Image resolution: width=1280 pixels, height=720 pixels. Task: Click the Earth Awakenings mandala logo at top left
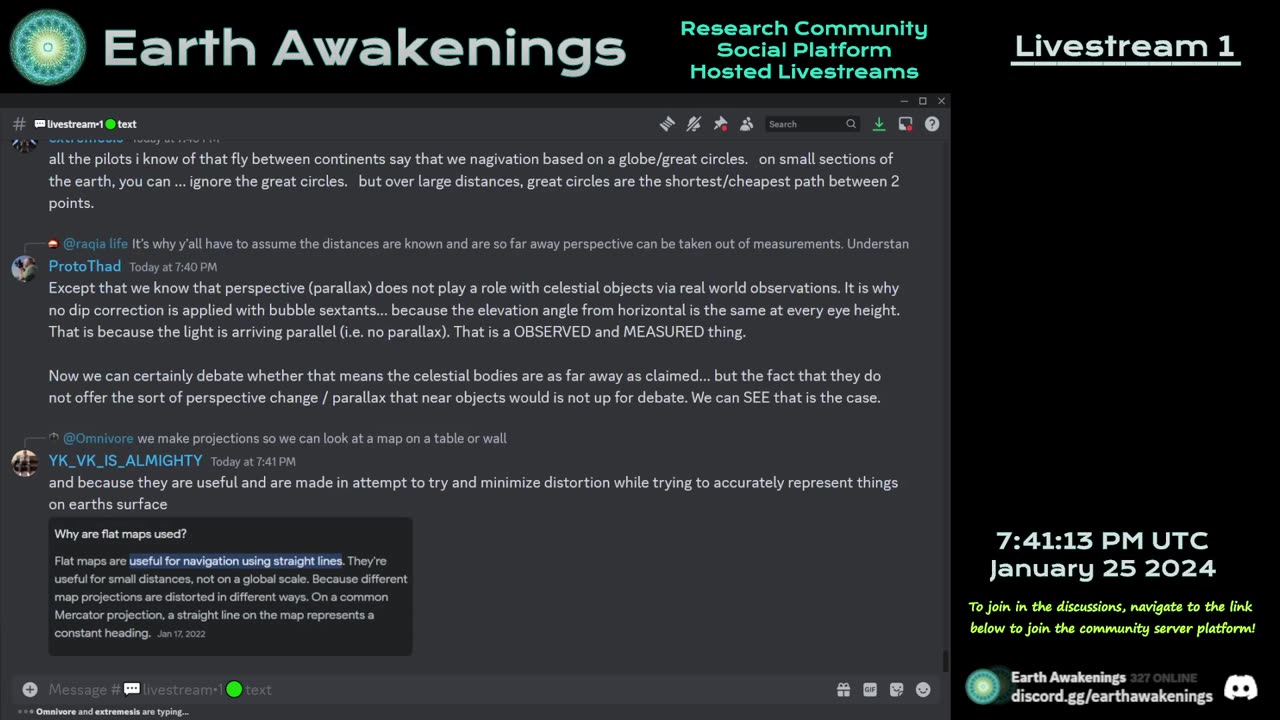click(x=48, y=47)
